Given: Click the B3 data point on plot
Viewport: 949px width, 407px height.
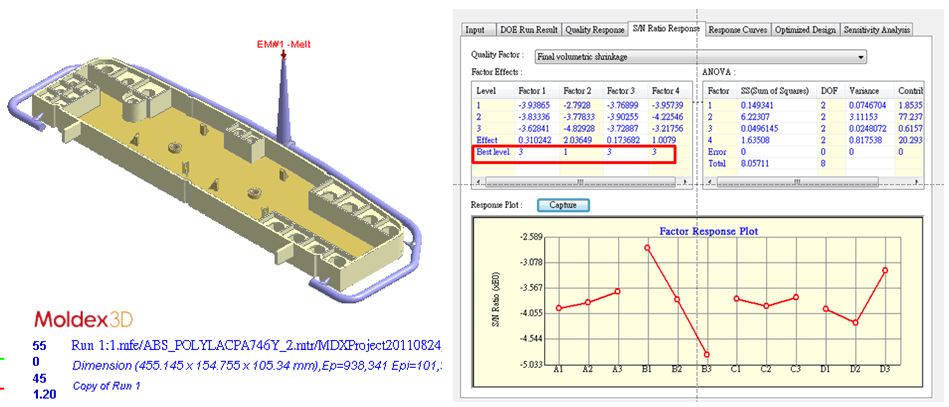Looking at the screenshot, I should coord(706,354).
